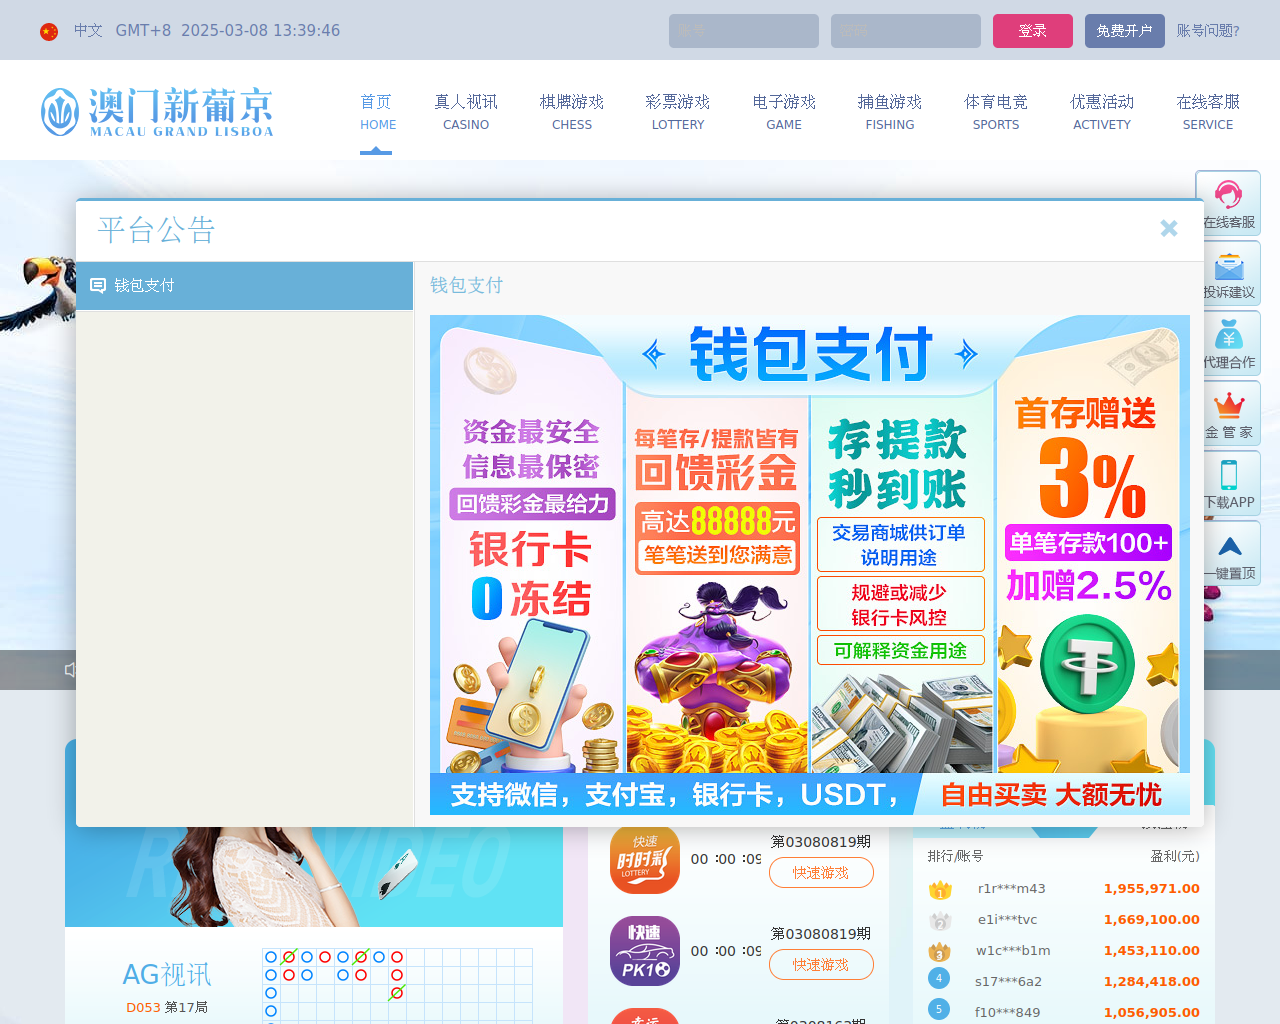
Task: Open the 优惠活动 ACTIVETY menu item
Action: coord(1102,112)
